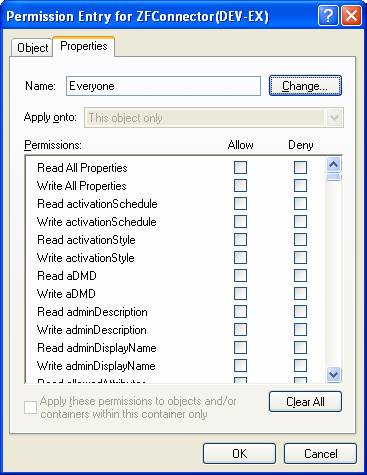Image resolution: width=367 pixels, height=475 pixels.
Task: Switch to the Object tab
Action: pyautogui.click(x=32, y=48)
